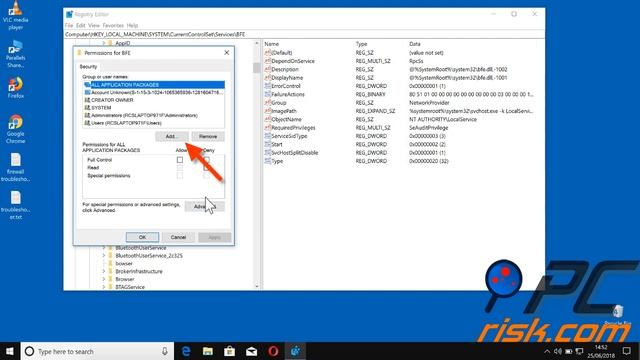Screen dimensions: 640x360
Task: Click the SvcHostSplitDisable value icon
Action: point(268,153)
